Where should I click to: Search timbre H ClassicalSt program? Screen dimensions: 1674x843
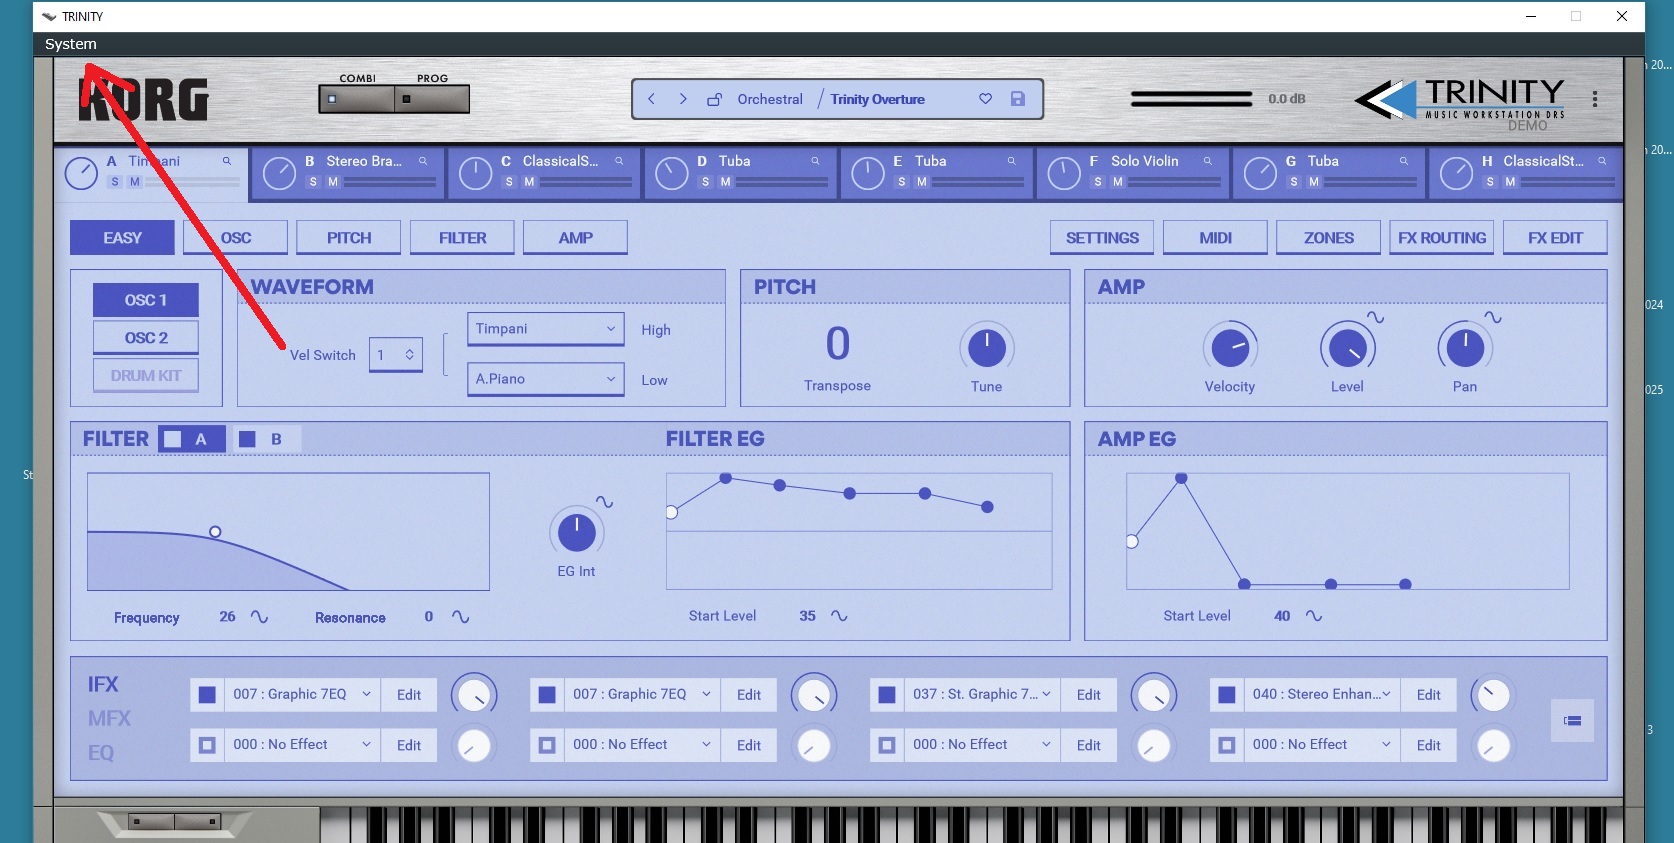1602,161
